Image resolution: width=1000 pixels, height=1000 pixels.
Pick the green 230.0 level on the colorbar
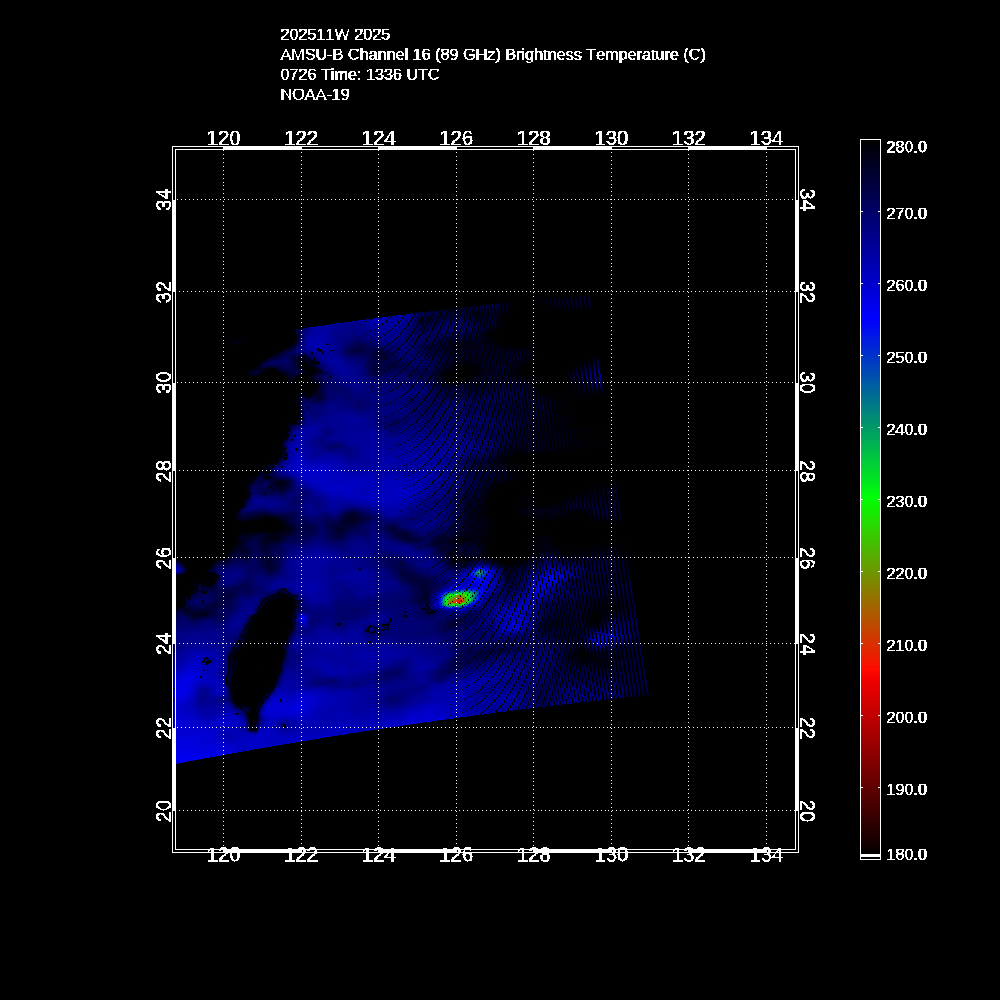click(870, 501)
